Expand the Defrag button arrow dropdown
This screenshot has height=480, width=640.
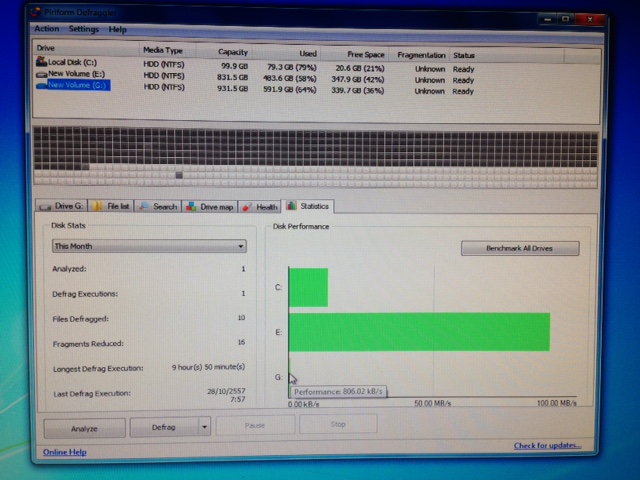tap(204, 427)
